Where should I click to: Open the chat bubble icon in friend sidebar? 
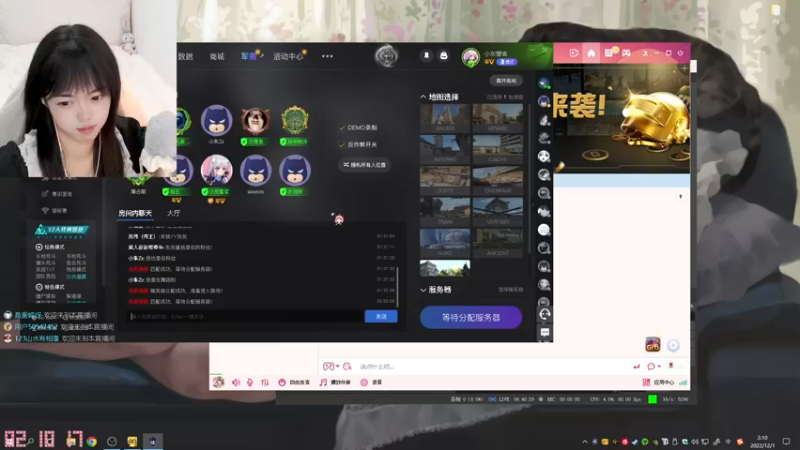pyautogui.click(x=544, y=333)
